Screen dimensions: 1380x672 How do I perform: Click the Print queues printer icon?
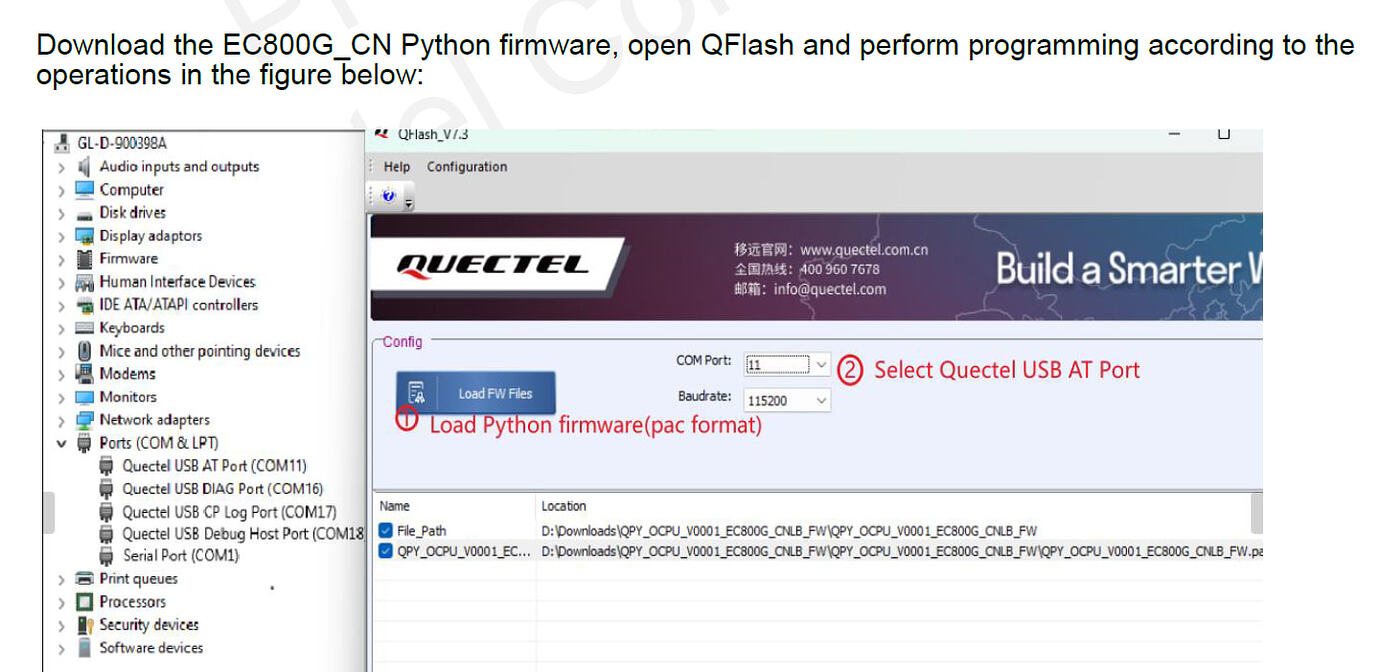(84, 579)
